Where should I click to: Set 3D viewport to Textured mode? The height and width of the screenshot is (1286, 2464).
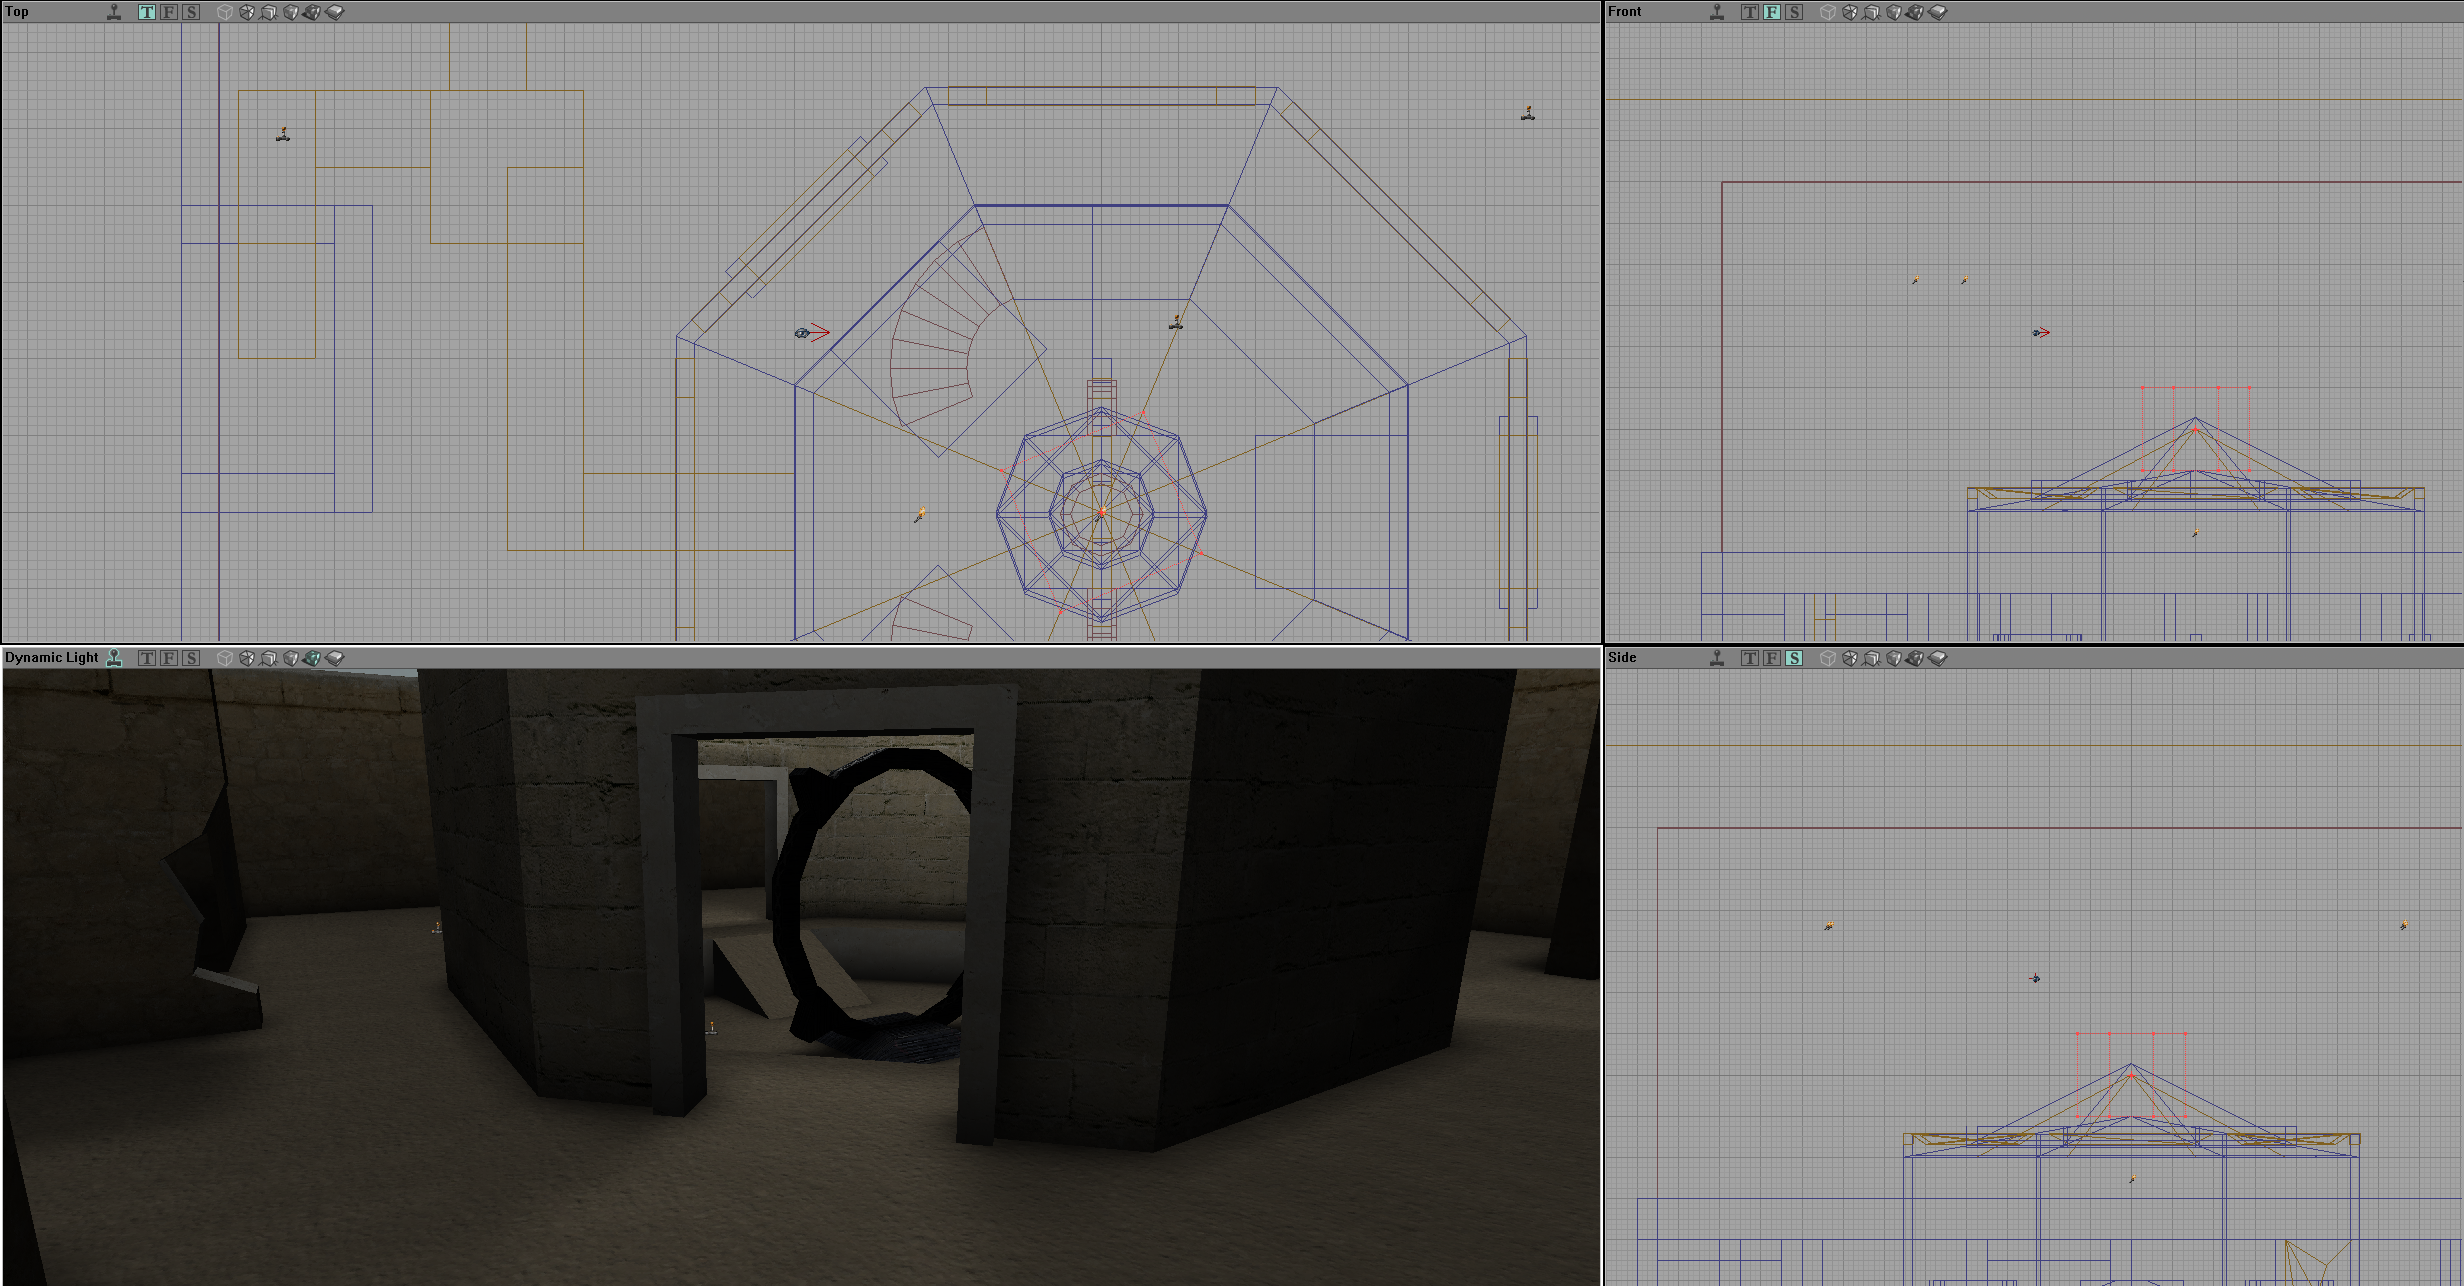pos(291,658)
